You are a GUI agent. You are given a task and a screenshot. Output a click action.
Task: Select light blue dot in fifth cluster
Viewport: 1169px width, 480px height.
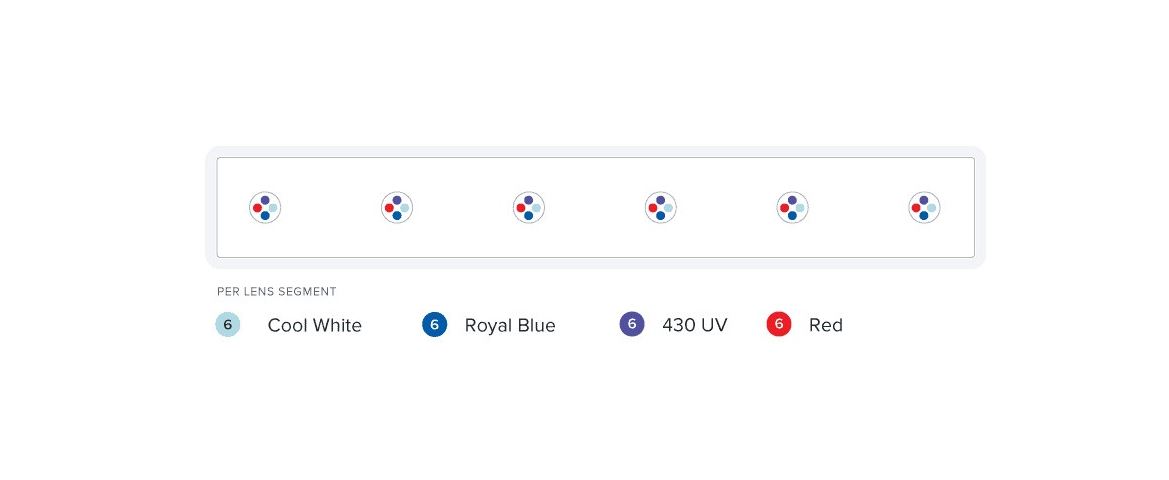[x=800, y=208]
